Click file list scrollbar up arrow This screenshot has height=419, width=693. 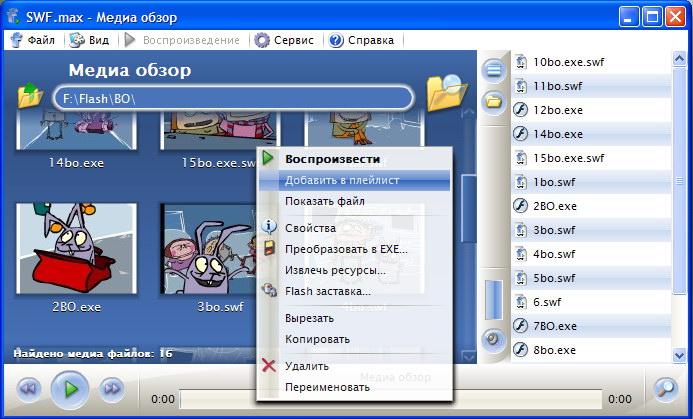pos(679,58)
